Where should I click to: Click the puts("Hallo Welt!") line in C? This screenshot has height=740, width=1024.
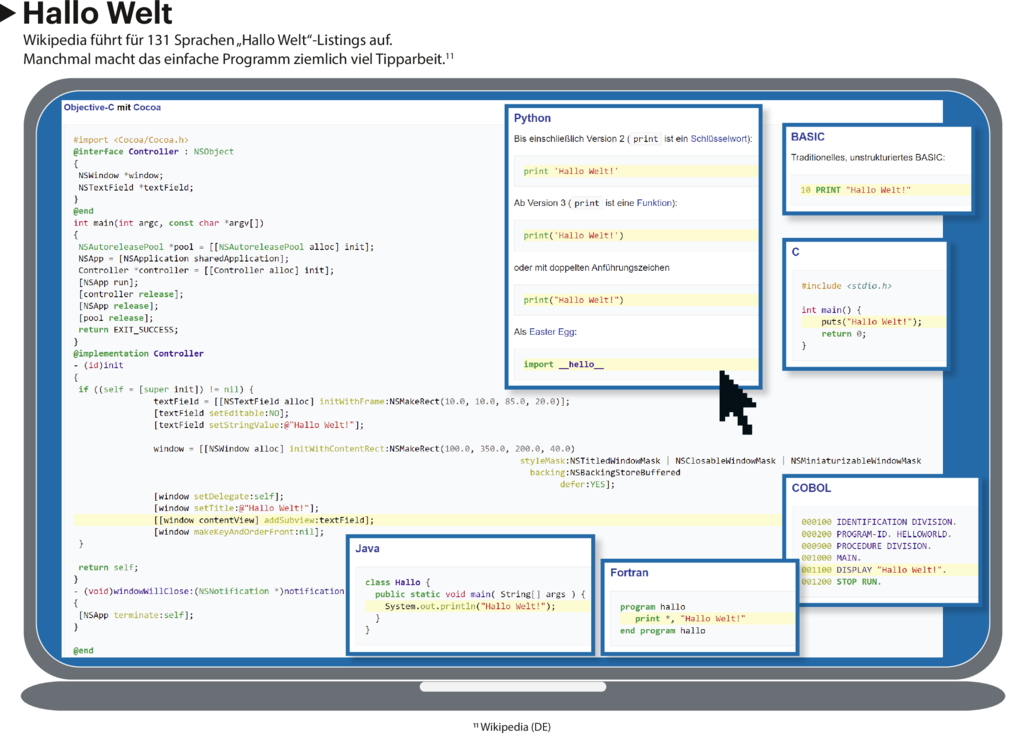coord(870,322)
